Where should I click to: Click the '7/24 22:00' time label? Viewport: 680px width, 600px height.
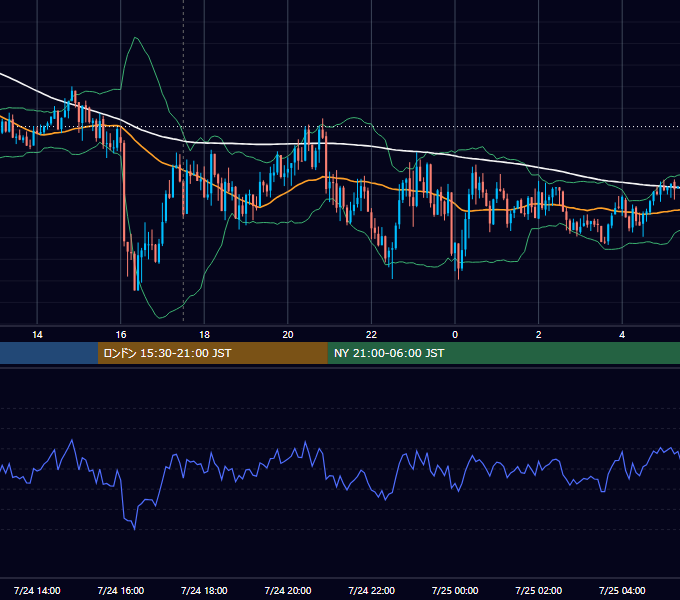tap(372, 590)
